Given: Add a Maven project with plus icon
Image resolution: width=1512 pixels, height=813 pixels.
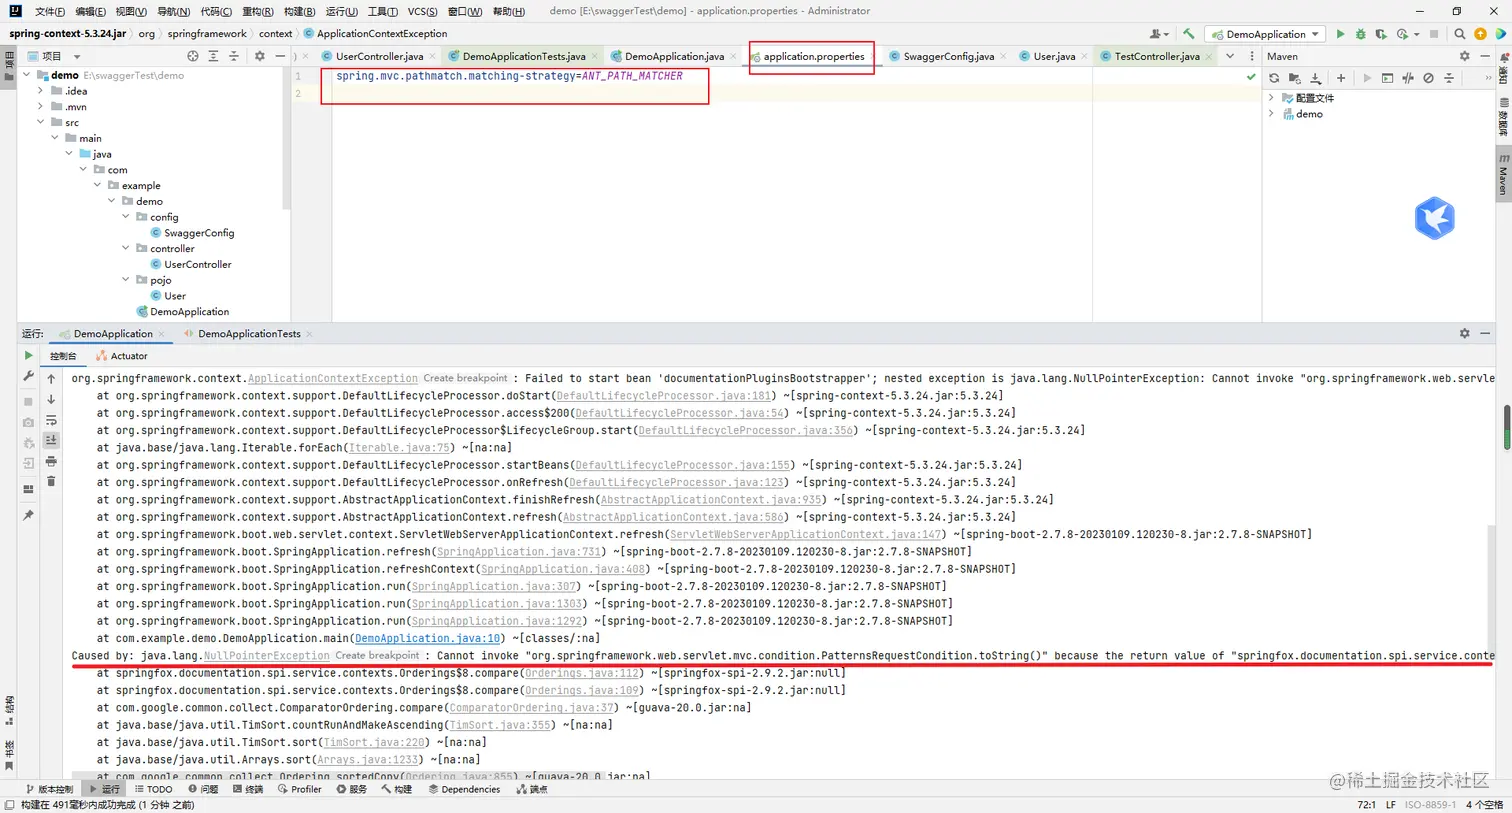Looking at the screenshot, I should click(1341, 78).
